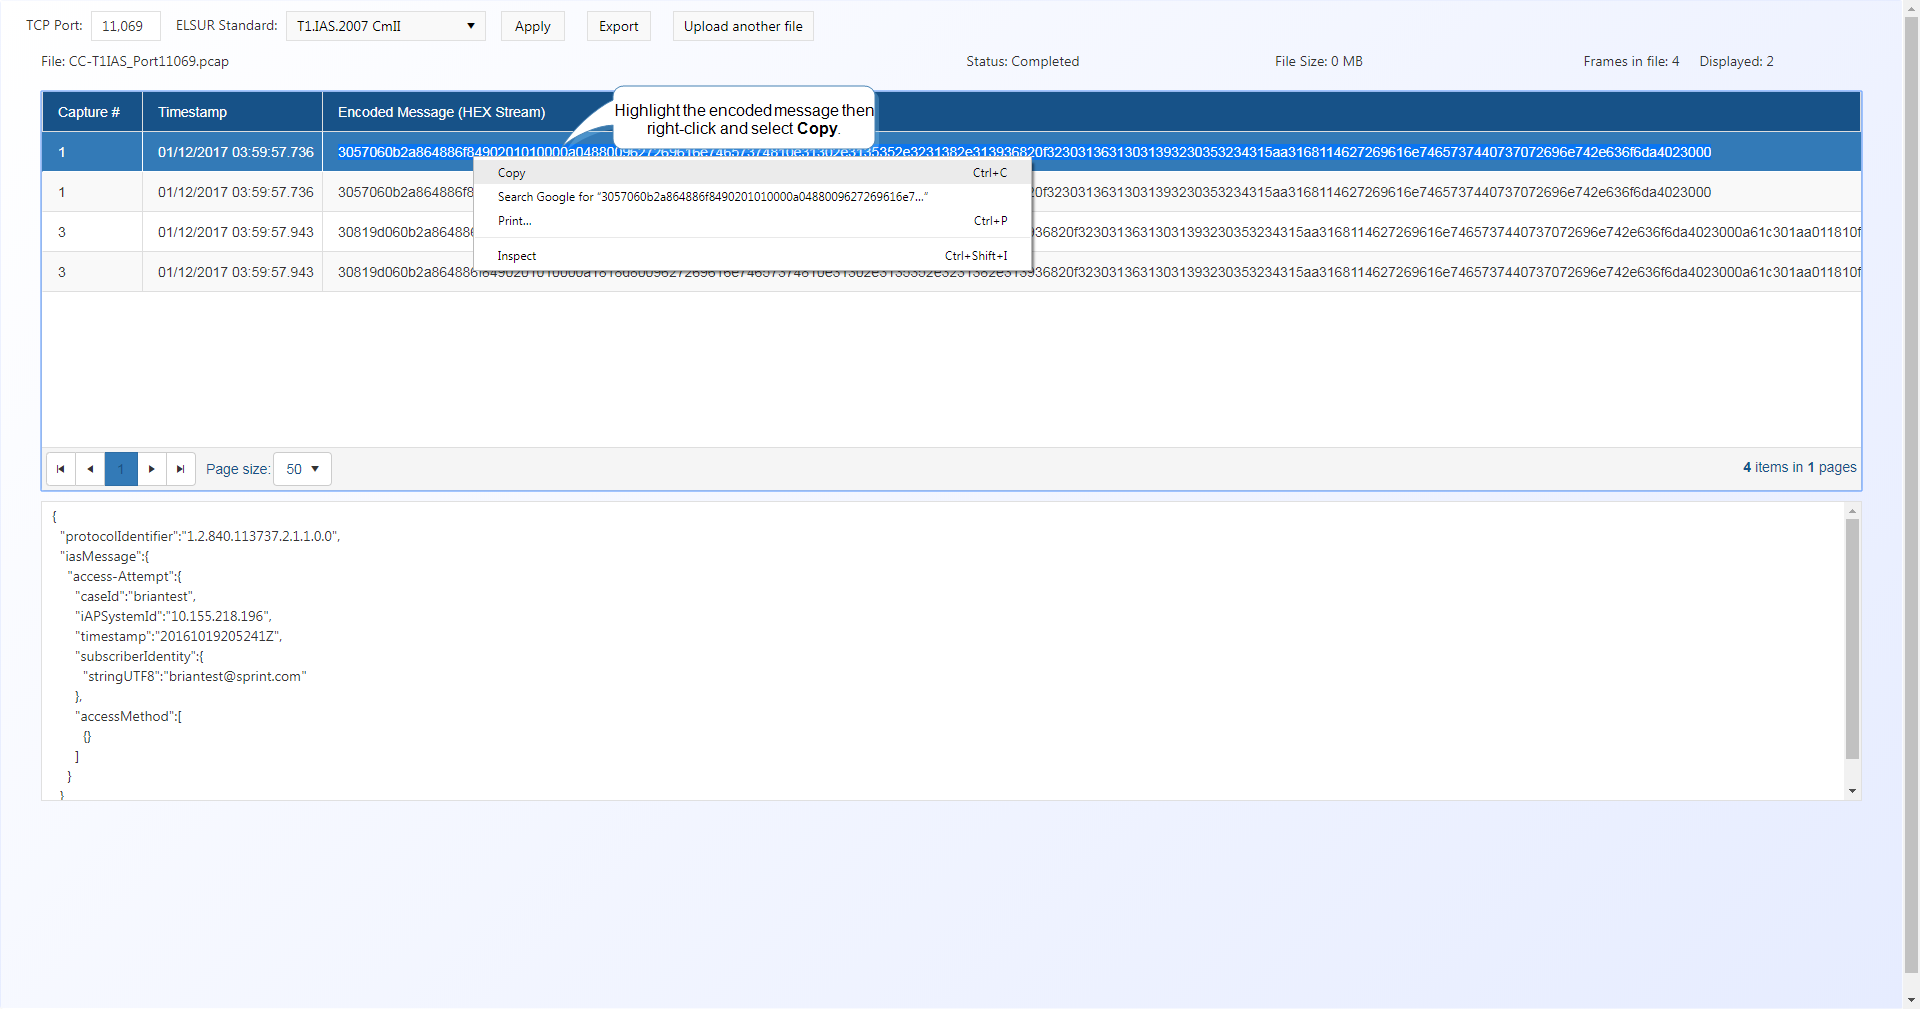1920x1009 pixels.
Task: Open the ELSUR Standard dropdown
Action: coord(385,26)
